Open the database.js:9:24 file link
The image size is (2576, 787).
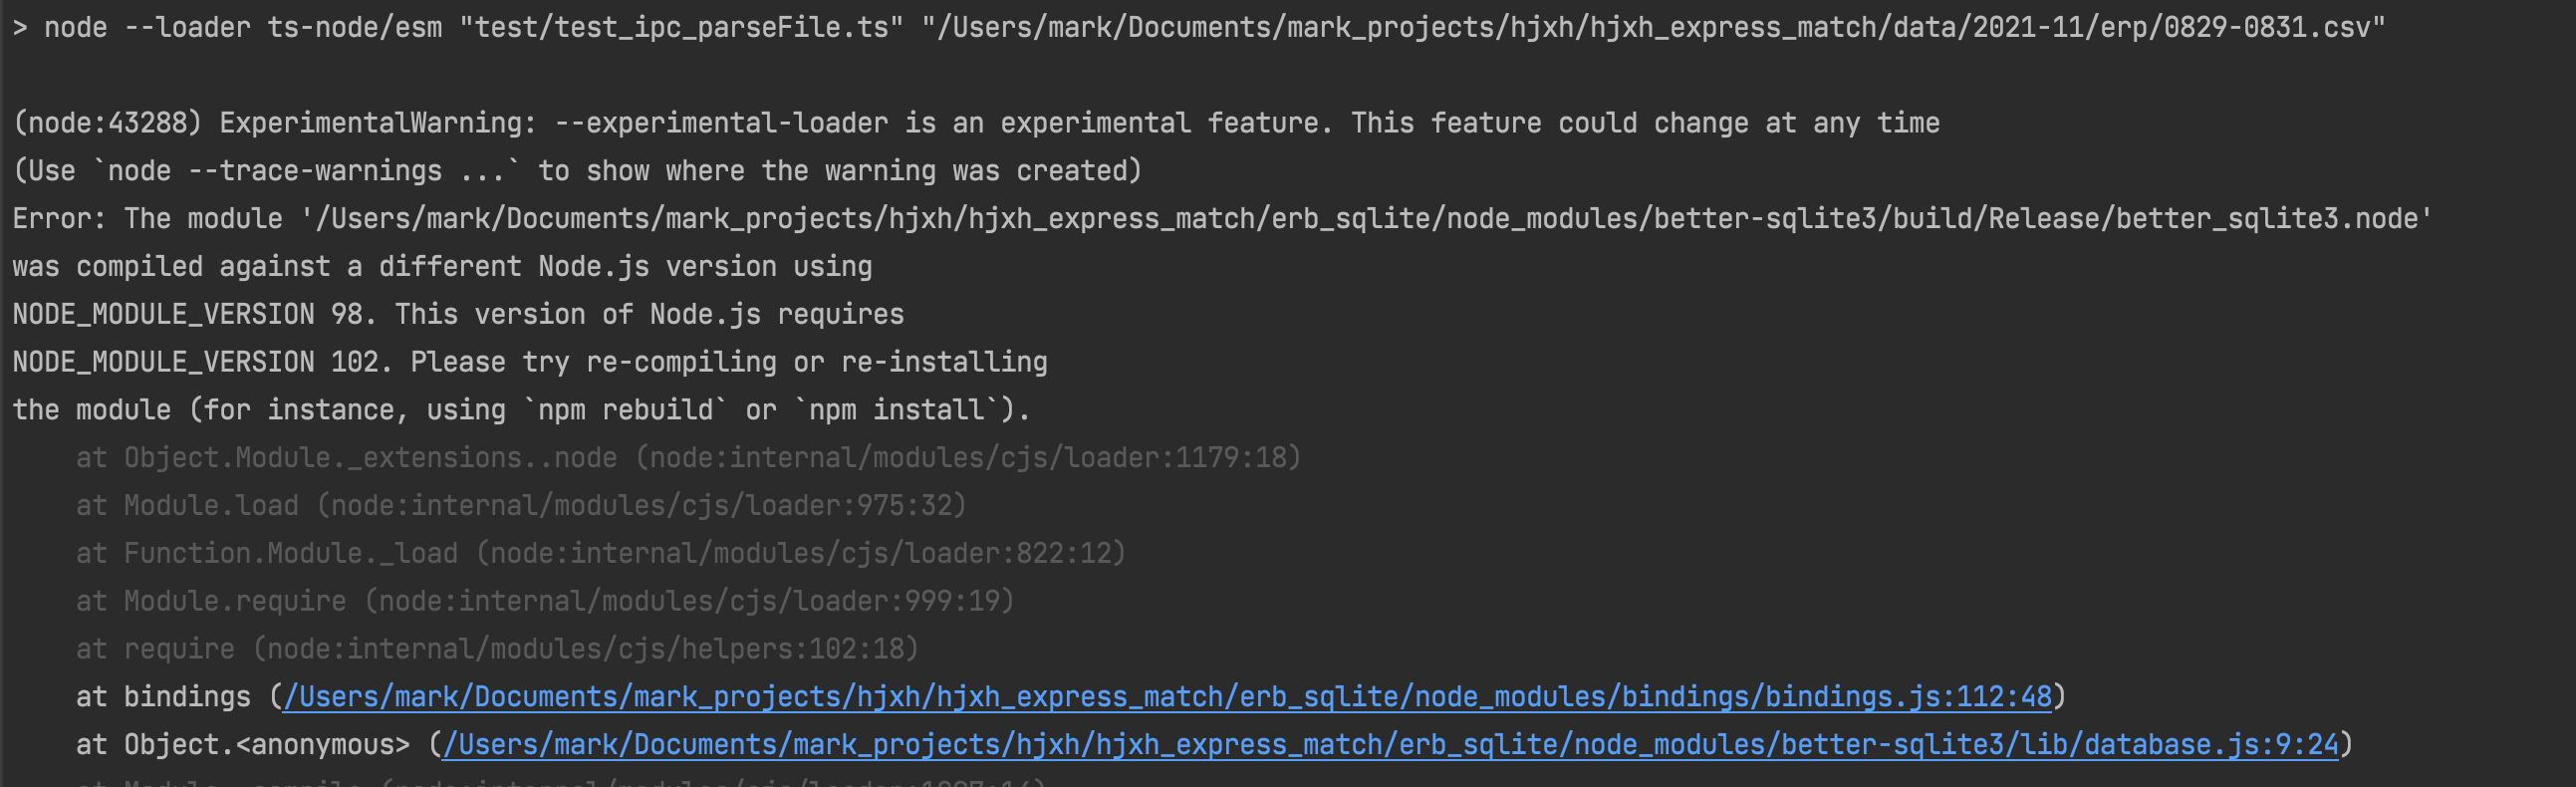[x=1391, y=745]
